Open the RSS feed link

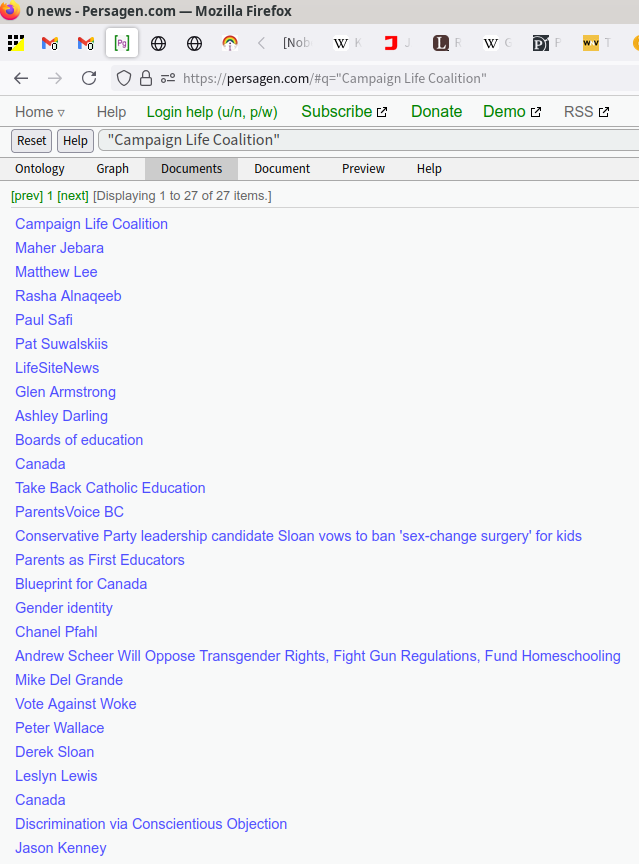pos(586,112)
